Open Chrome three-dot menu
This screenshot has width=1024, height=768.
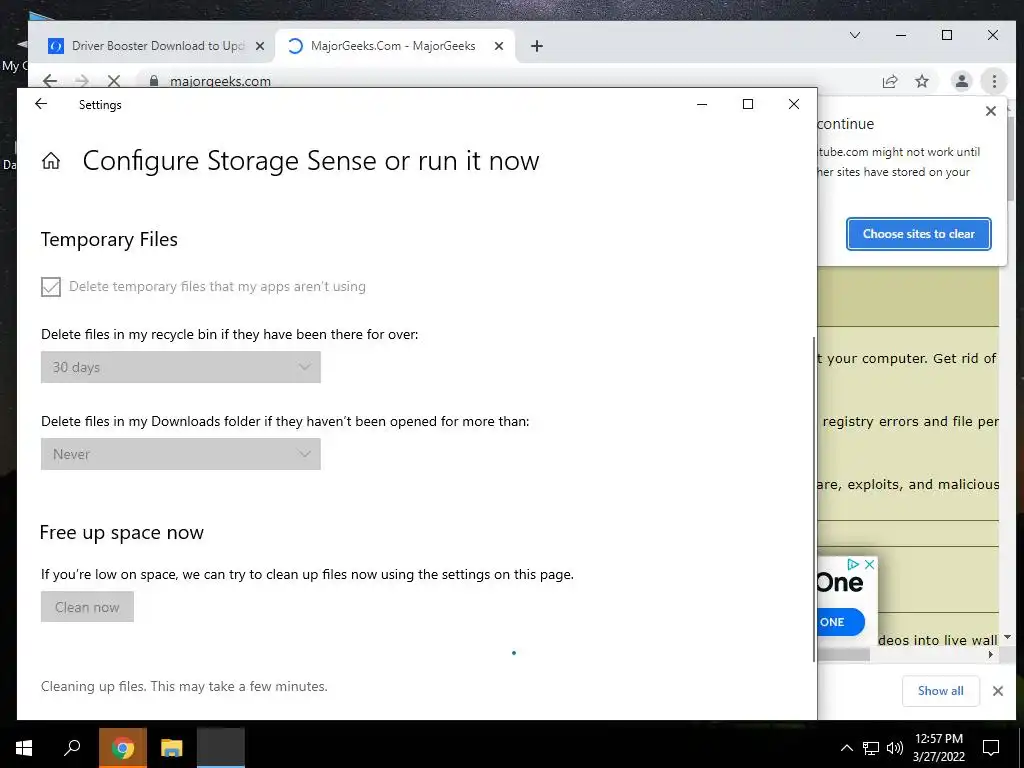(993, 81)
